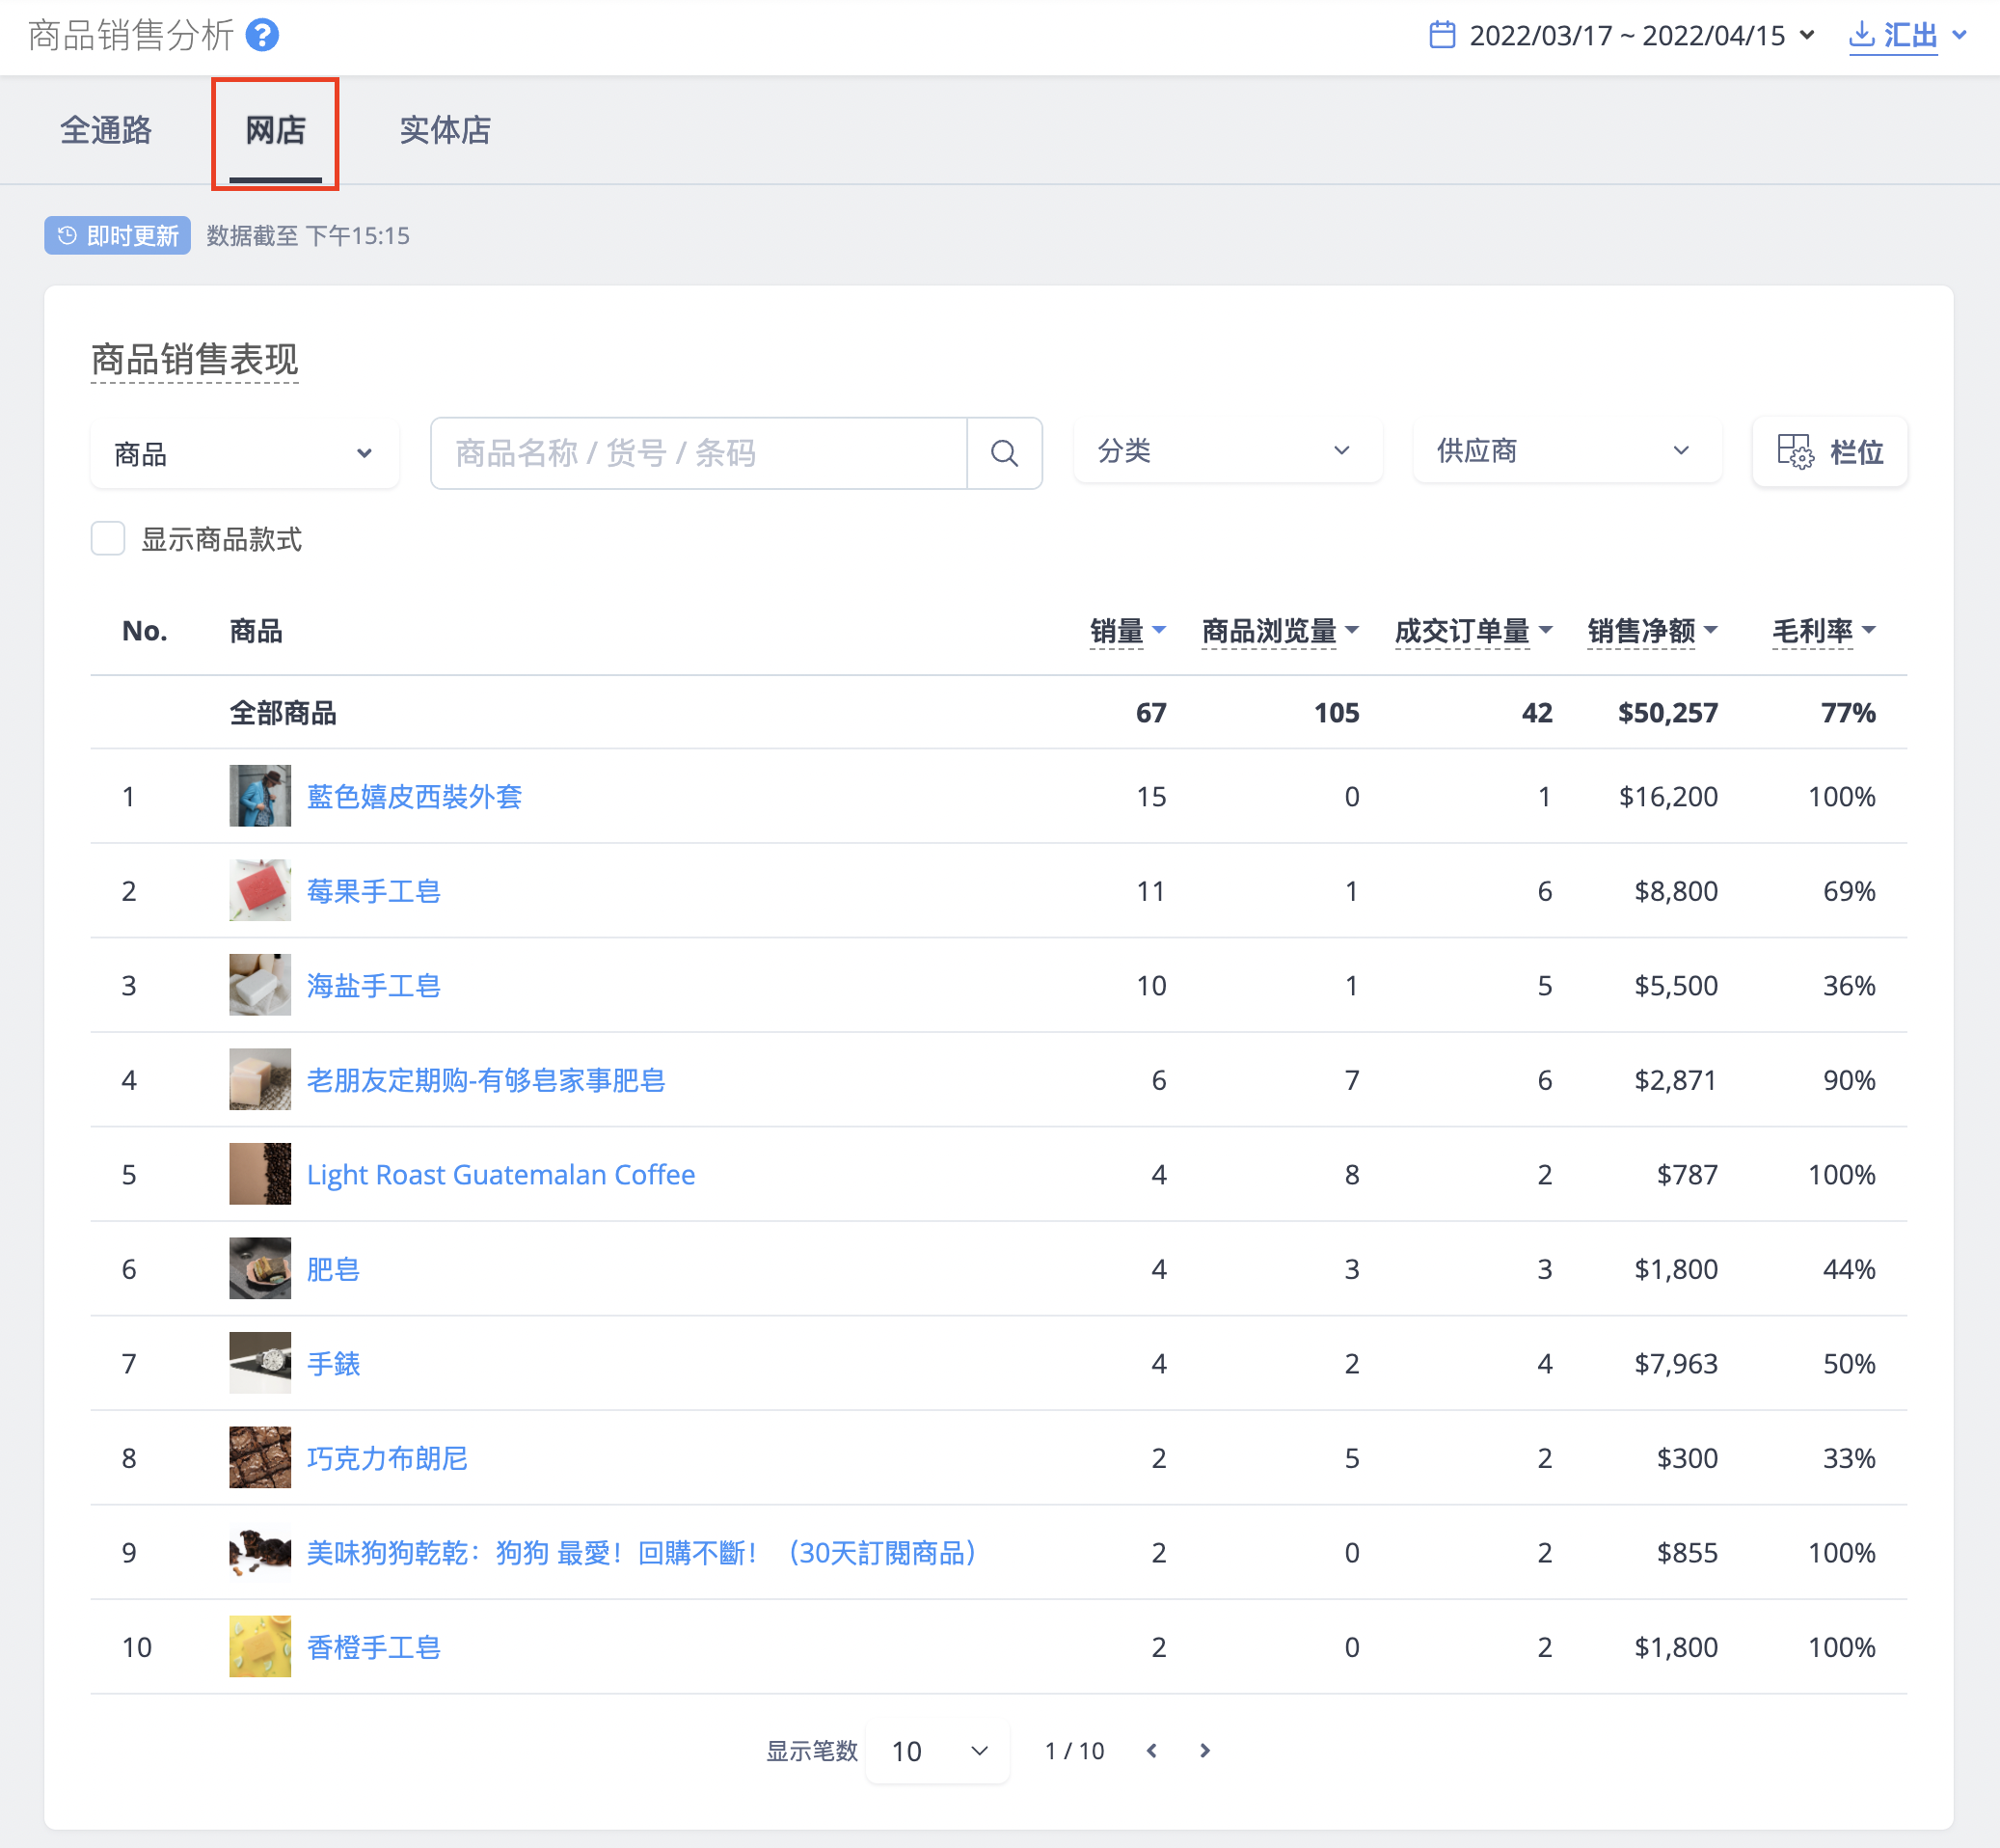Click the $16,200 net sales cell

1668,796
